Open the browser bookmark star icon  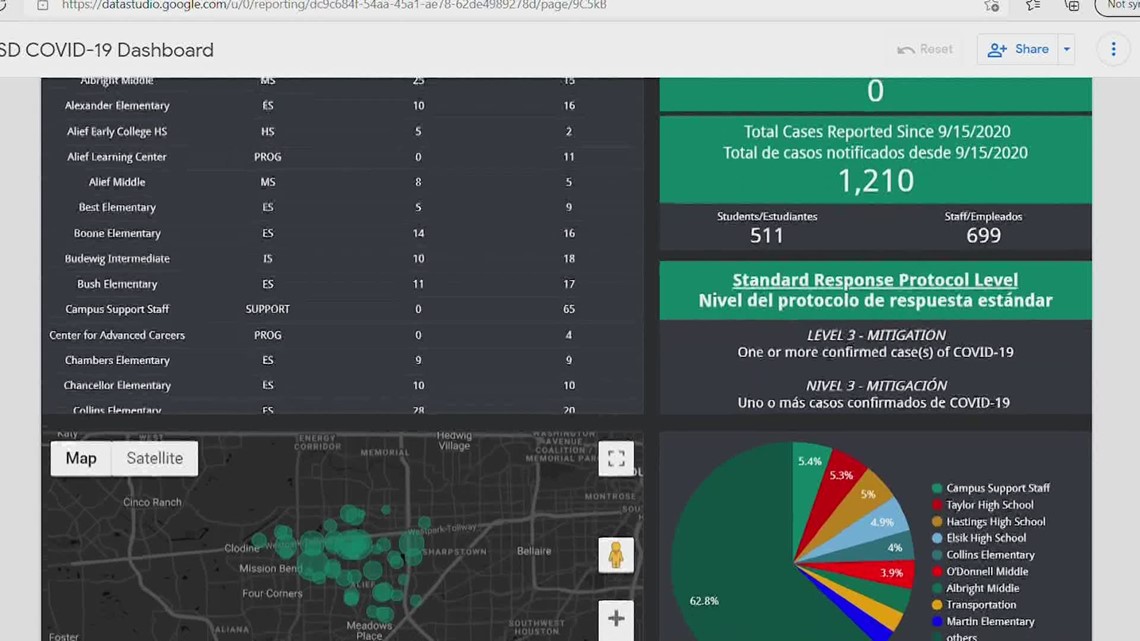click(x=992, y=6)
